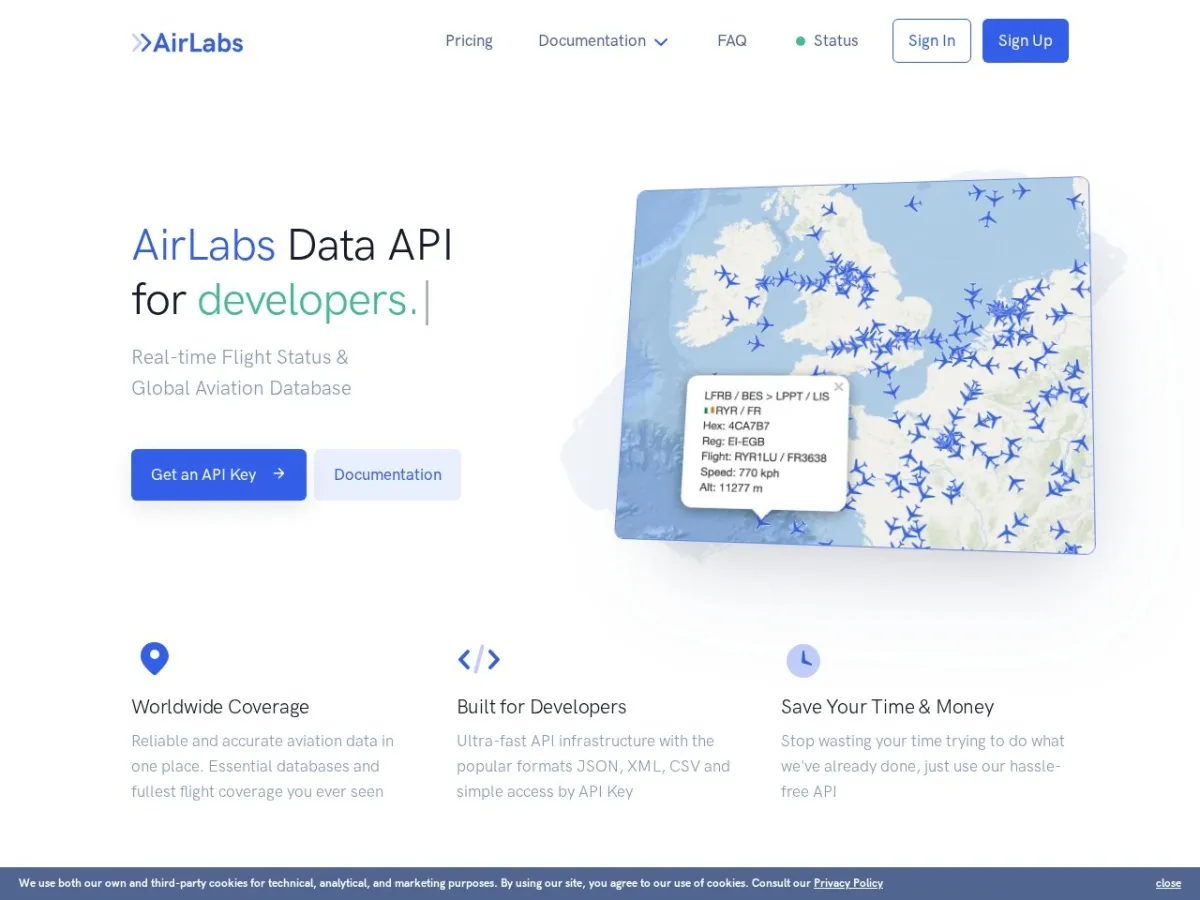
Task: Click the Sign Up button
Action: click(1025, 41)
